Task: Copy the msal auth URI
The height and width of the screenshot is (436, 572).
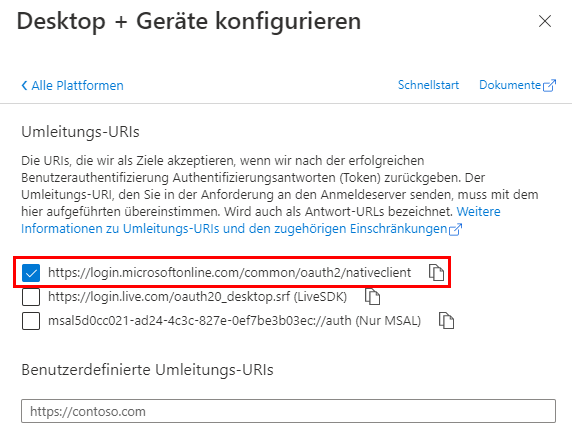Action: coord(446,321)
